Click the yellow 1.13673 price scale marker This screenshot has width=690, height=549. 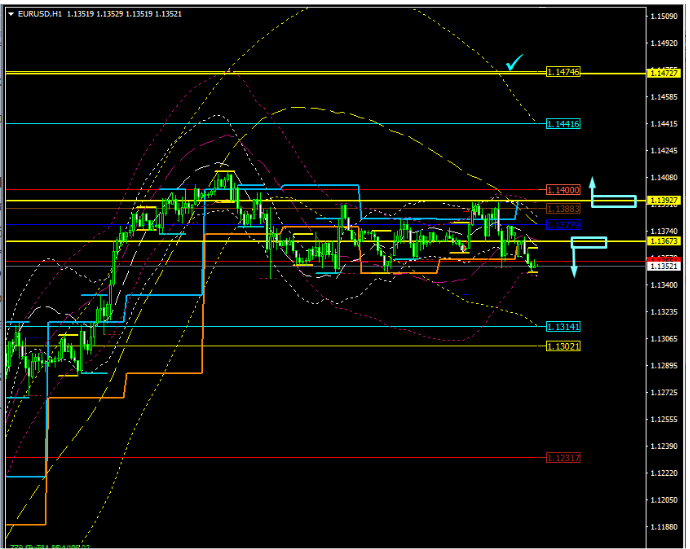coord(664,241)
